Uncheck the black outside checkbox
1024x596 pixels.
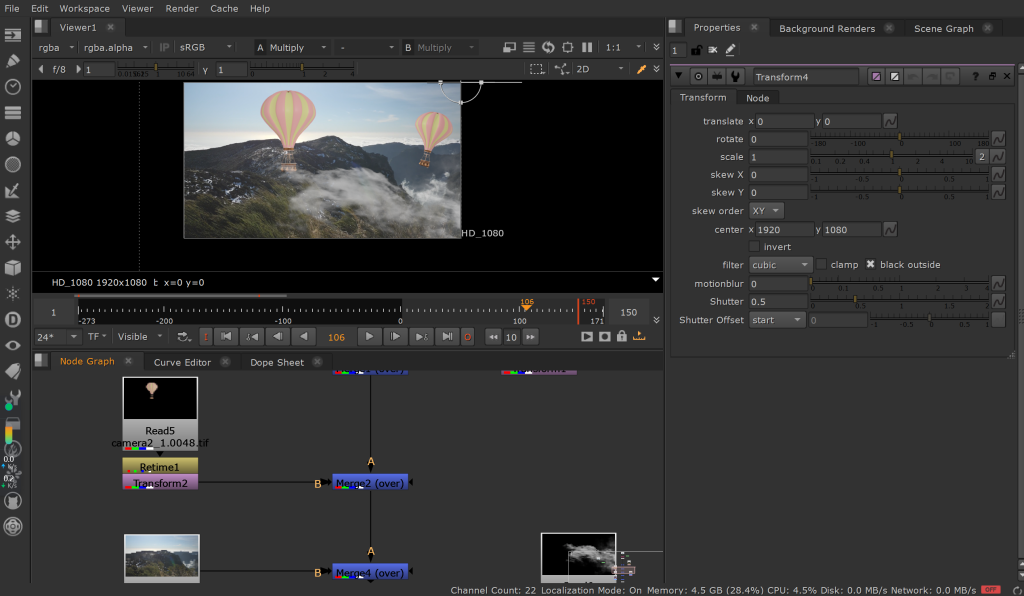(x=870, y=265)
